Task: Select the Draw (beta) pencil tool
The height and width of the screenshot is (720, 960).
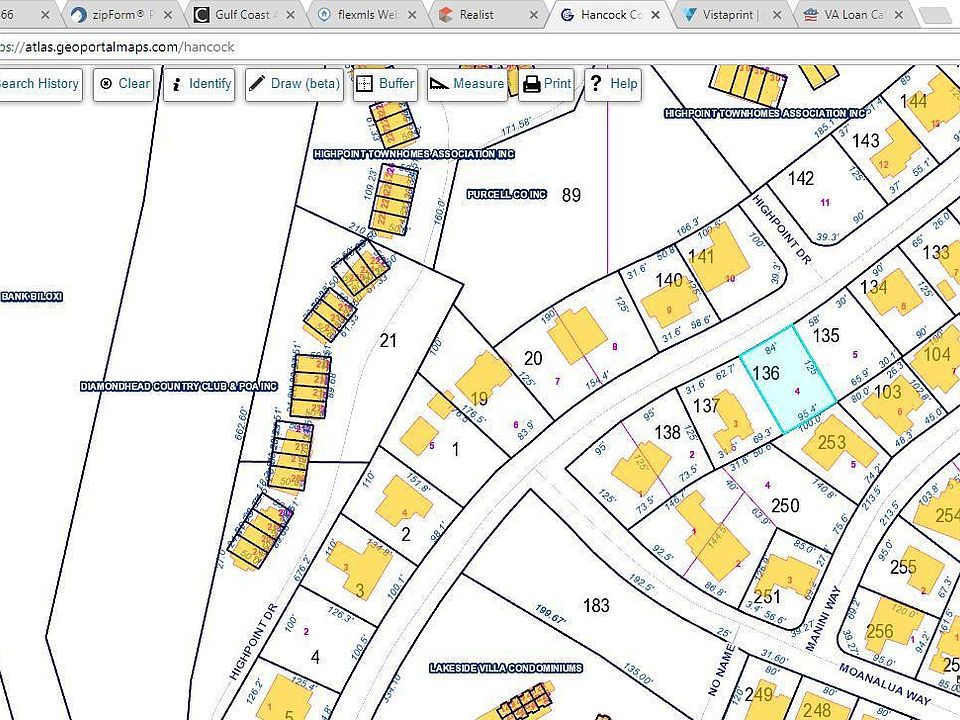Action: coord(294,84)
